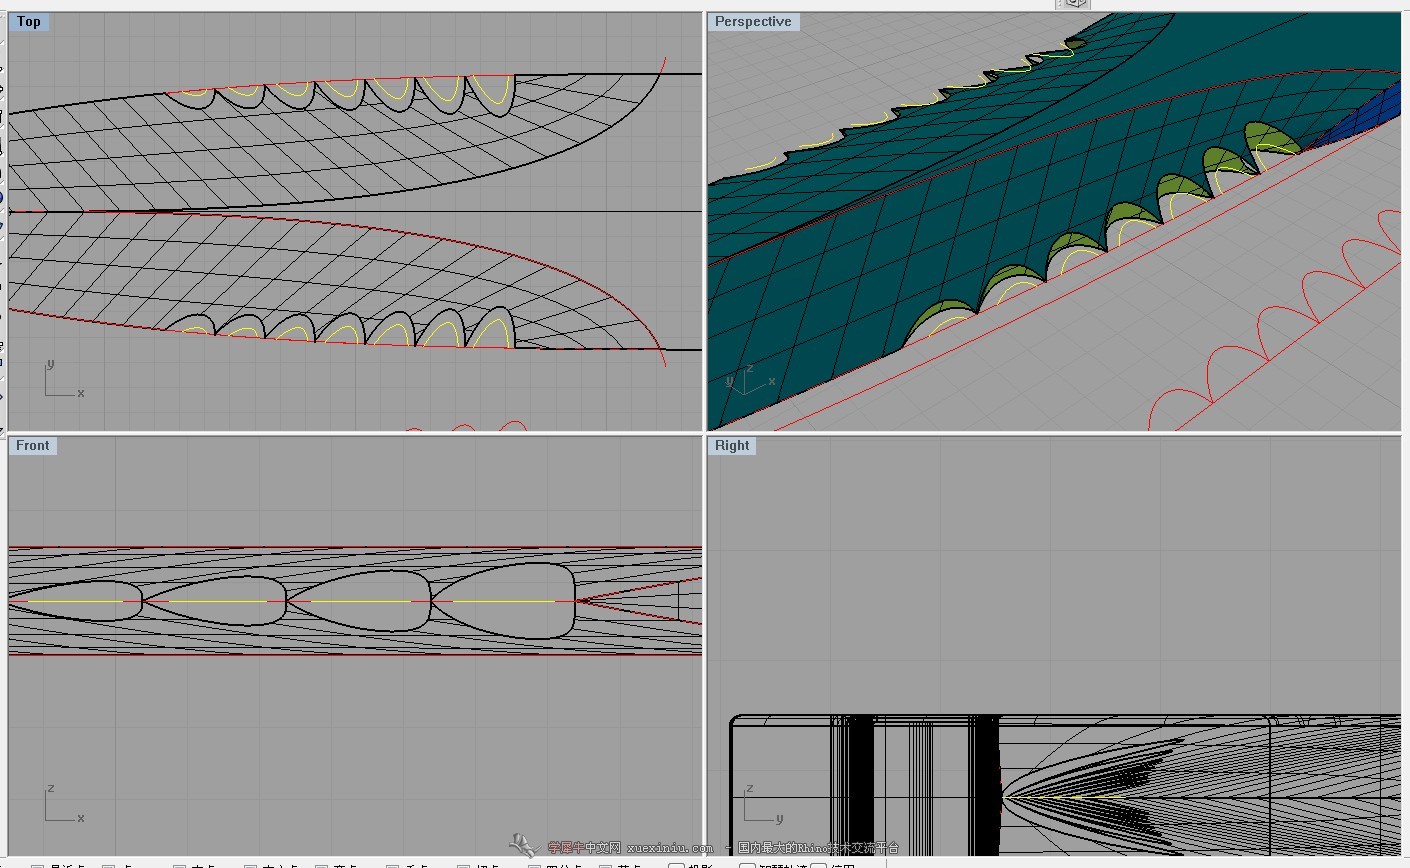The image size is (1410, 868).
Task: Open the Right viewport title label
Action: [732, 445]
